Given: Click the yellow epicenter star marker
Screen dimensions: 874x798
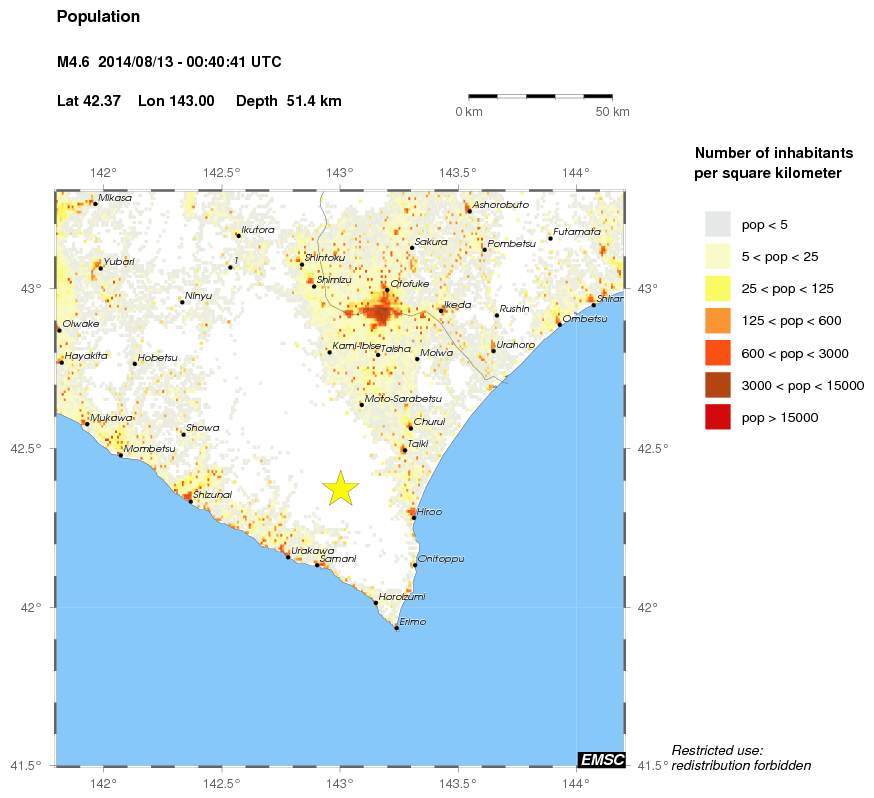Looking at the screenshot, I should coord(341,488).
